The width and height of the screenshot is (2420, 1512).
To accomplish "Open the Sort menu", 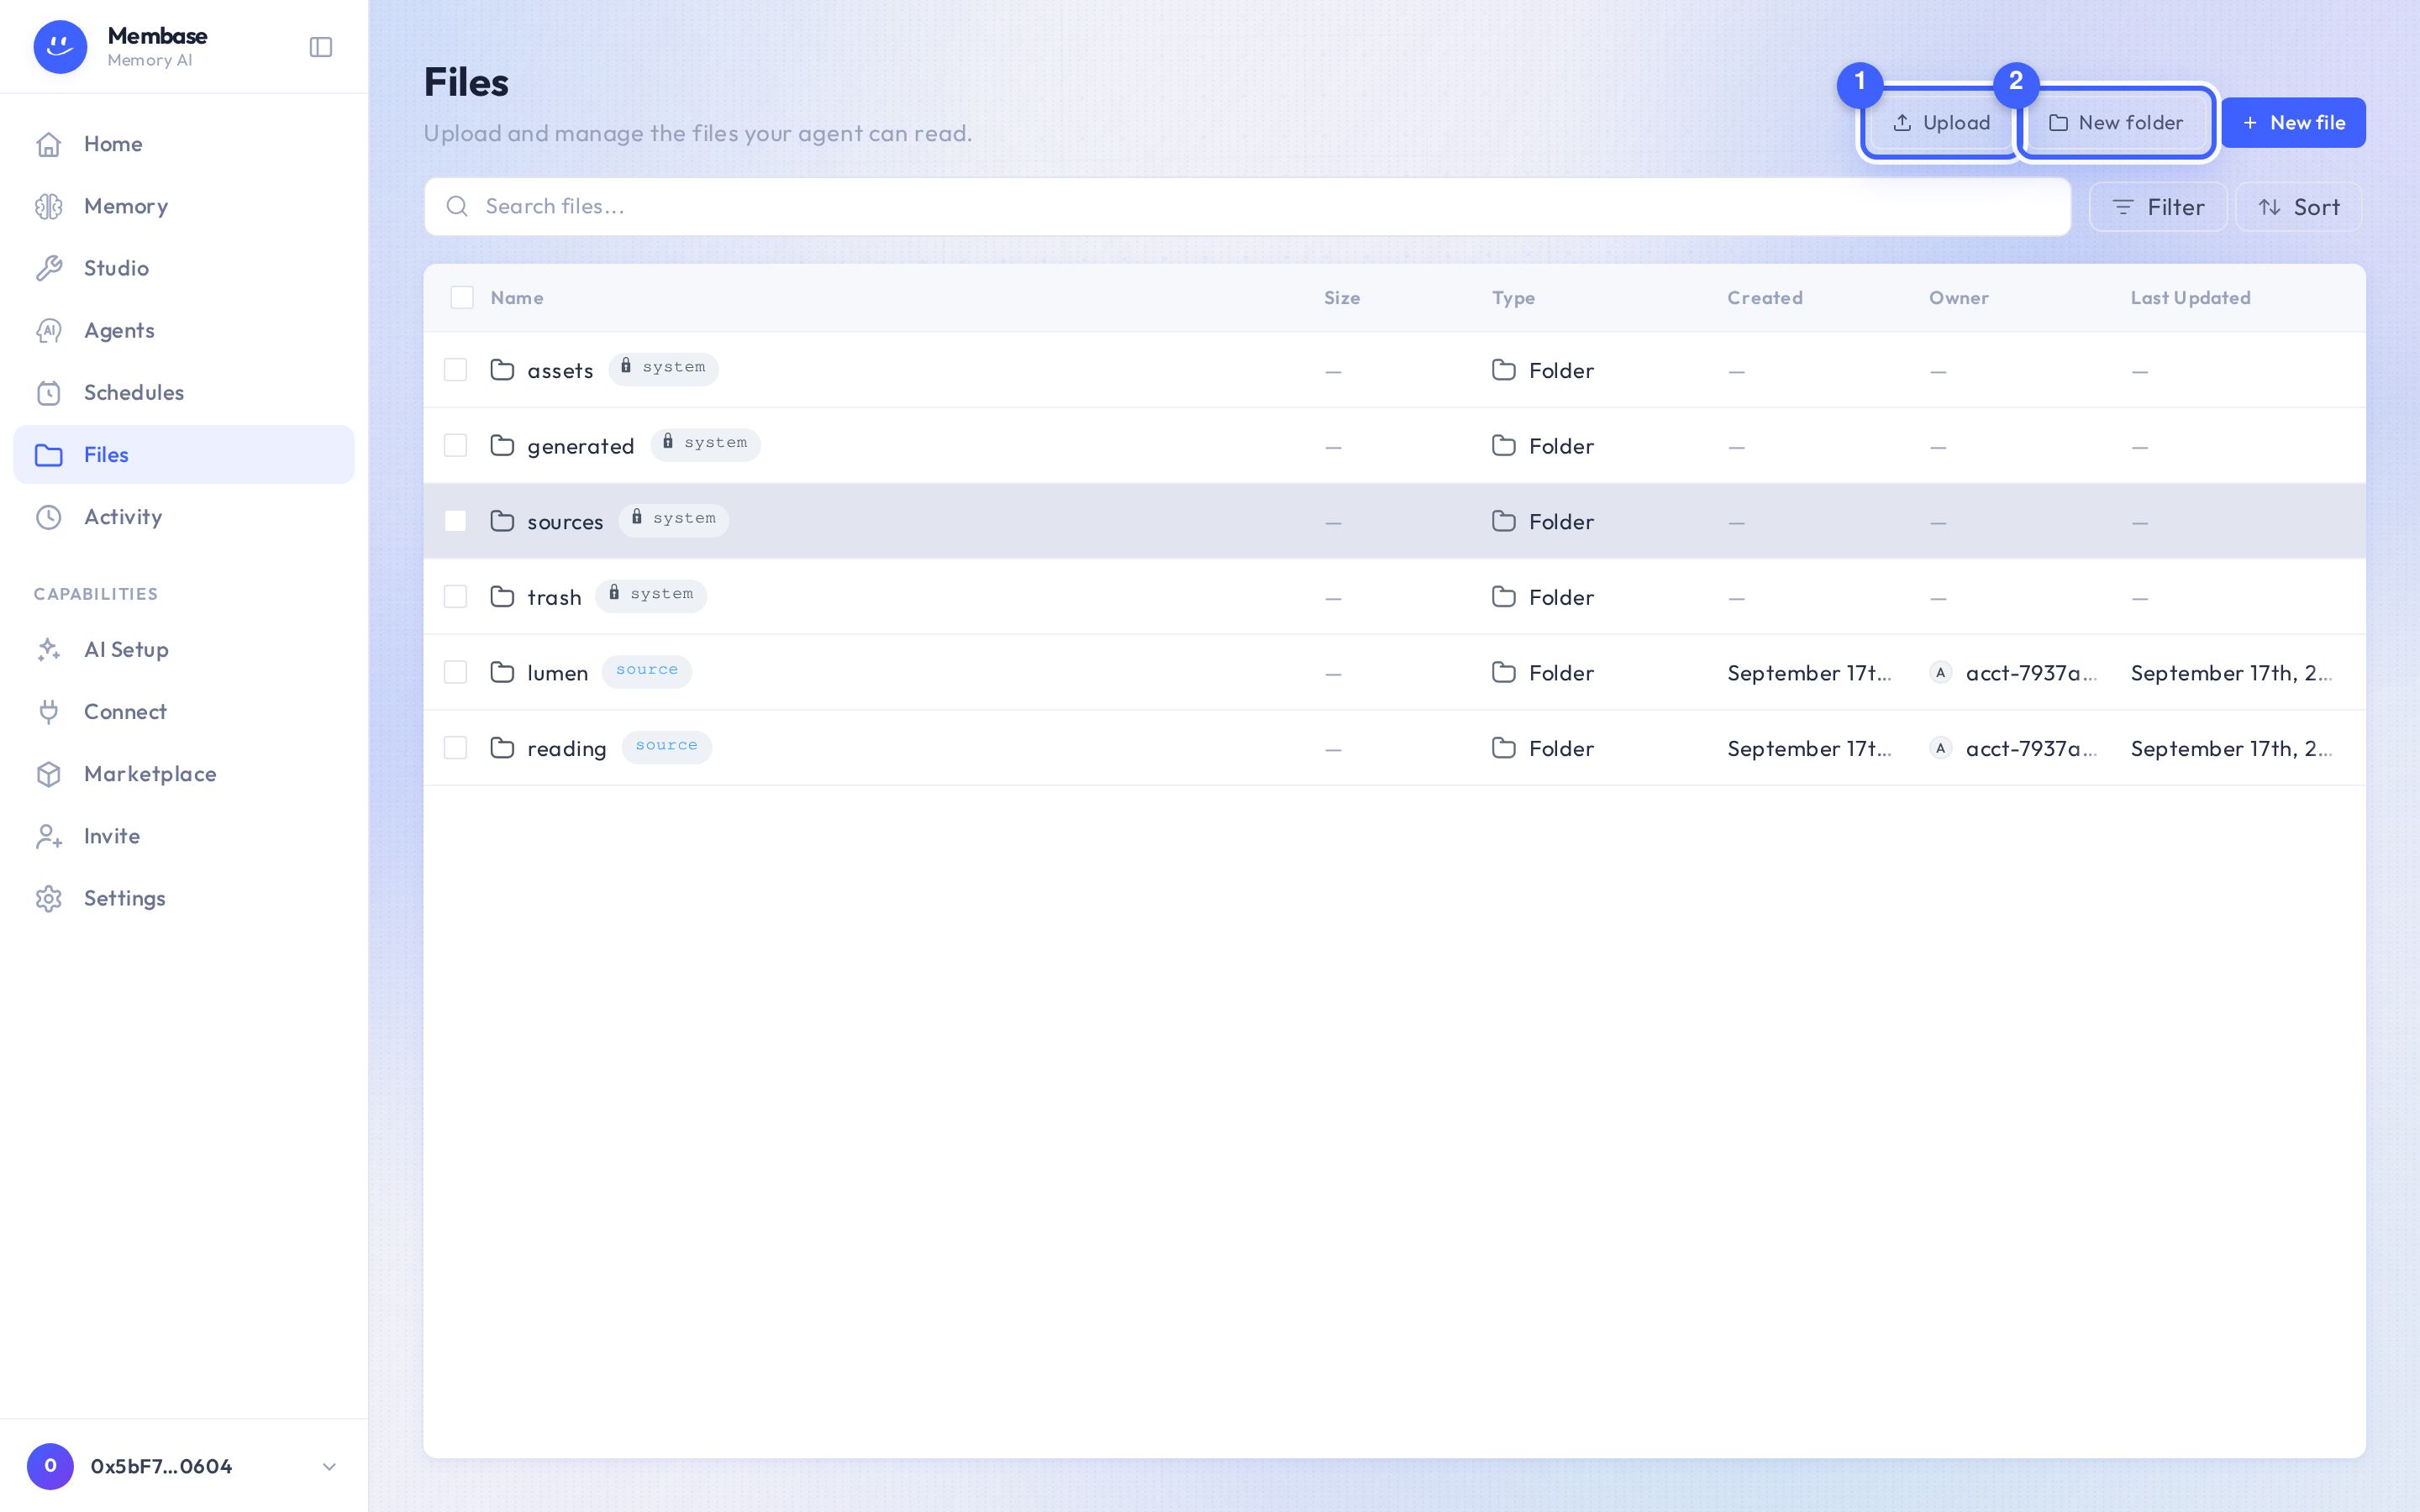I will (2298, 207).
